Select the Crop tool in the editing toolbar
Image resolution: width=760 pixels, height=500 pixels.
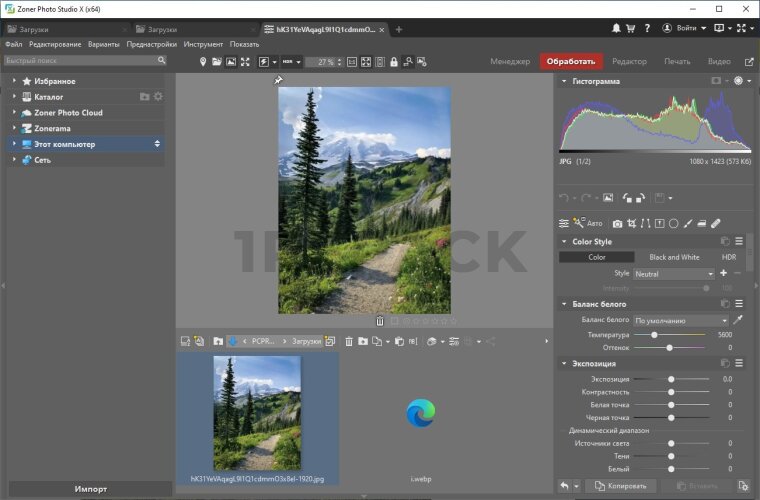[632, 223]
